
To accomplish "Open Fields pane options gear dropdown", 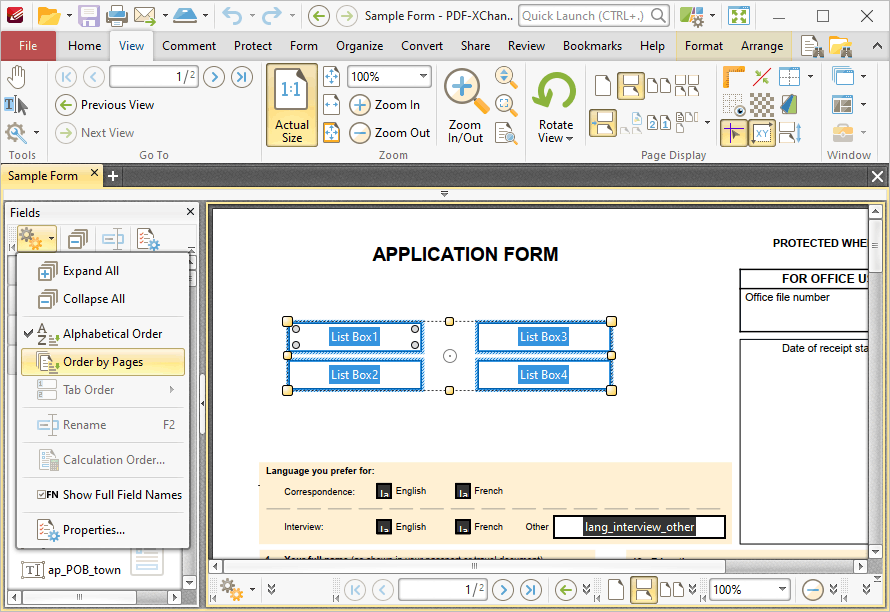I will coord(36,239).
